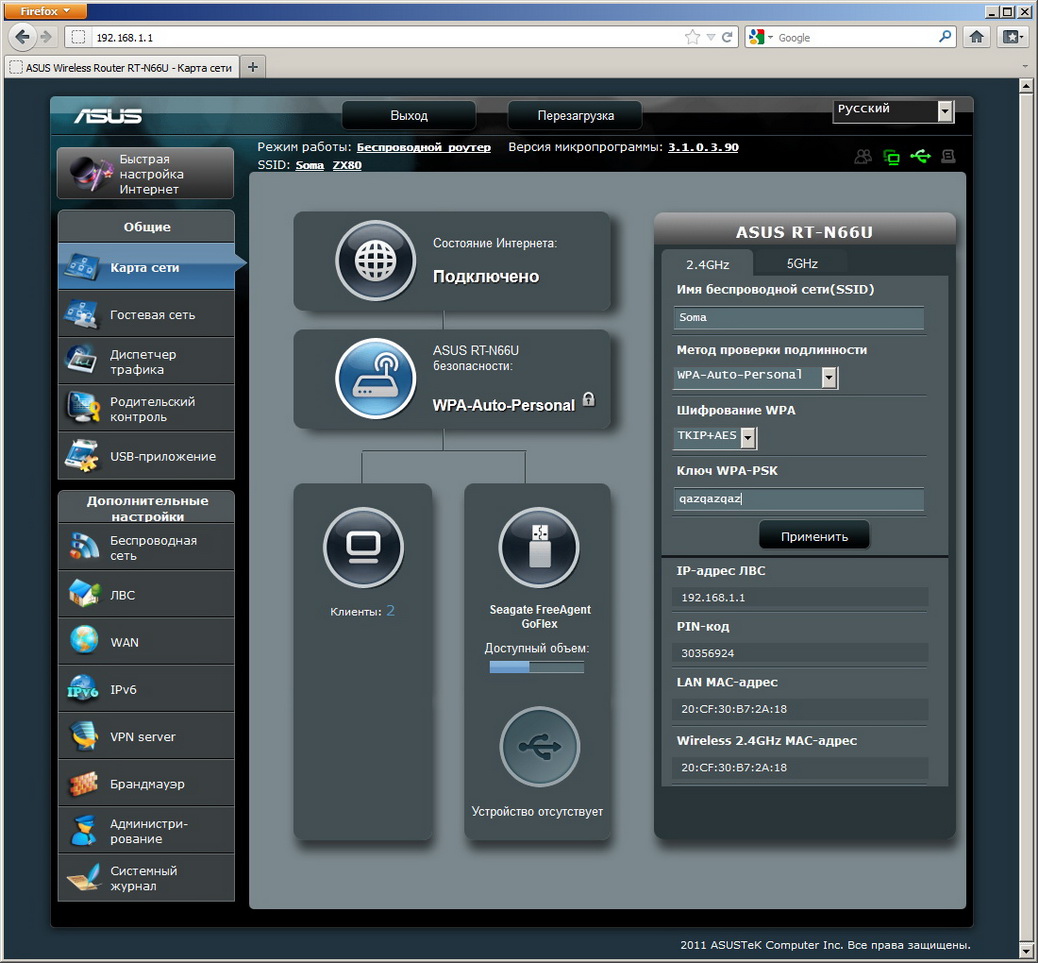Expand the authentication method dropdown
The width and height of the screenshot is (1038, 963).
point(829,377)
